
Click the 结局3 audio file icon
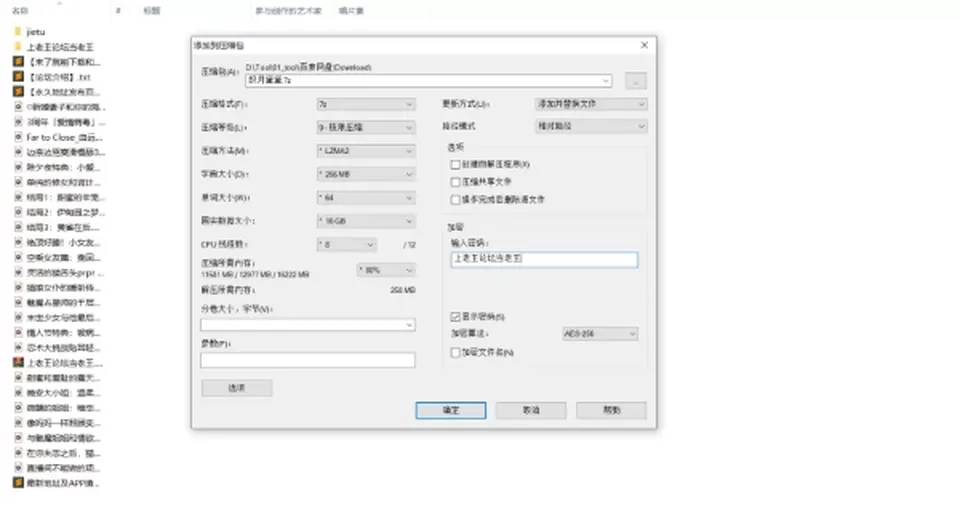(x=18, y=227)
